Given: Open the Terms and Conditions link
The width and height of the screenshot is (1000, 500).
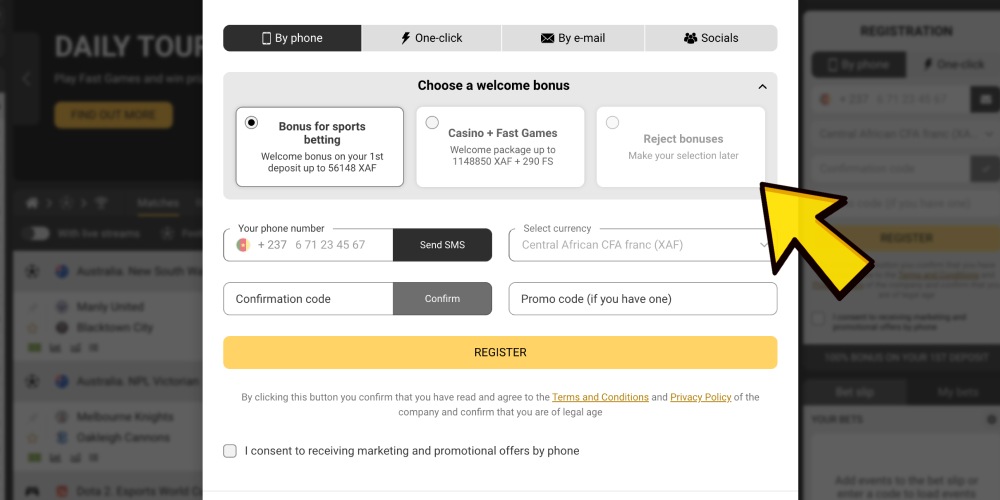Looking at the screenshot, I should (600, 397).
